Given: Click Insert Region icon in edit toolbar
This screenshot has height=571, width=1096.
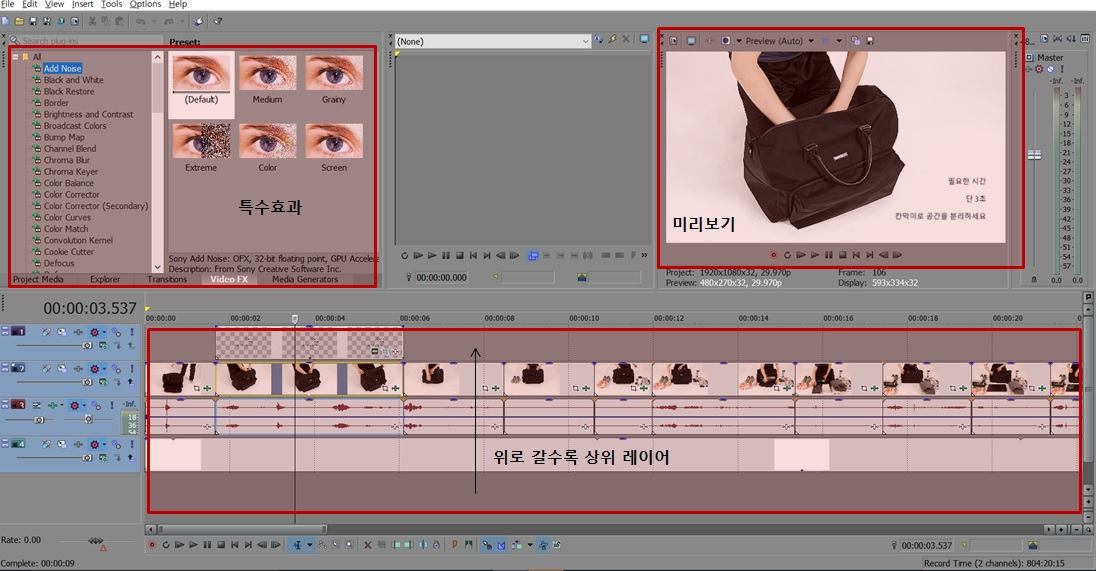Looking at the screenshot, I should (x=468, y=545).
